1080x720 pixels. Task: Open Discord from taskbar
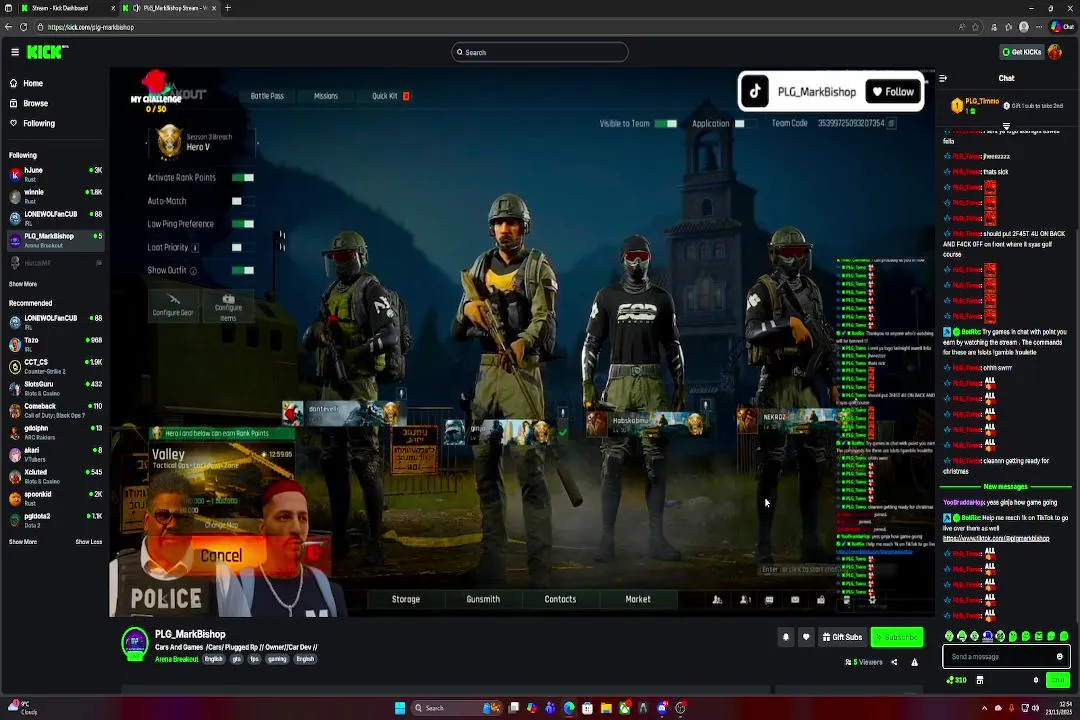(662, 708)
